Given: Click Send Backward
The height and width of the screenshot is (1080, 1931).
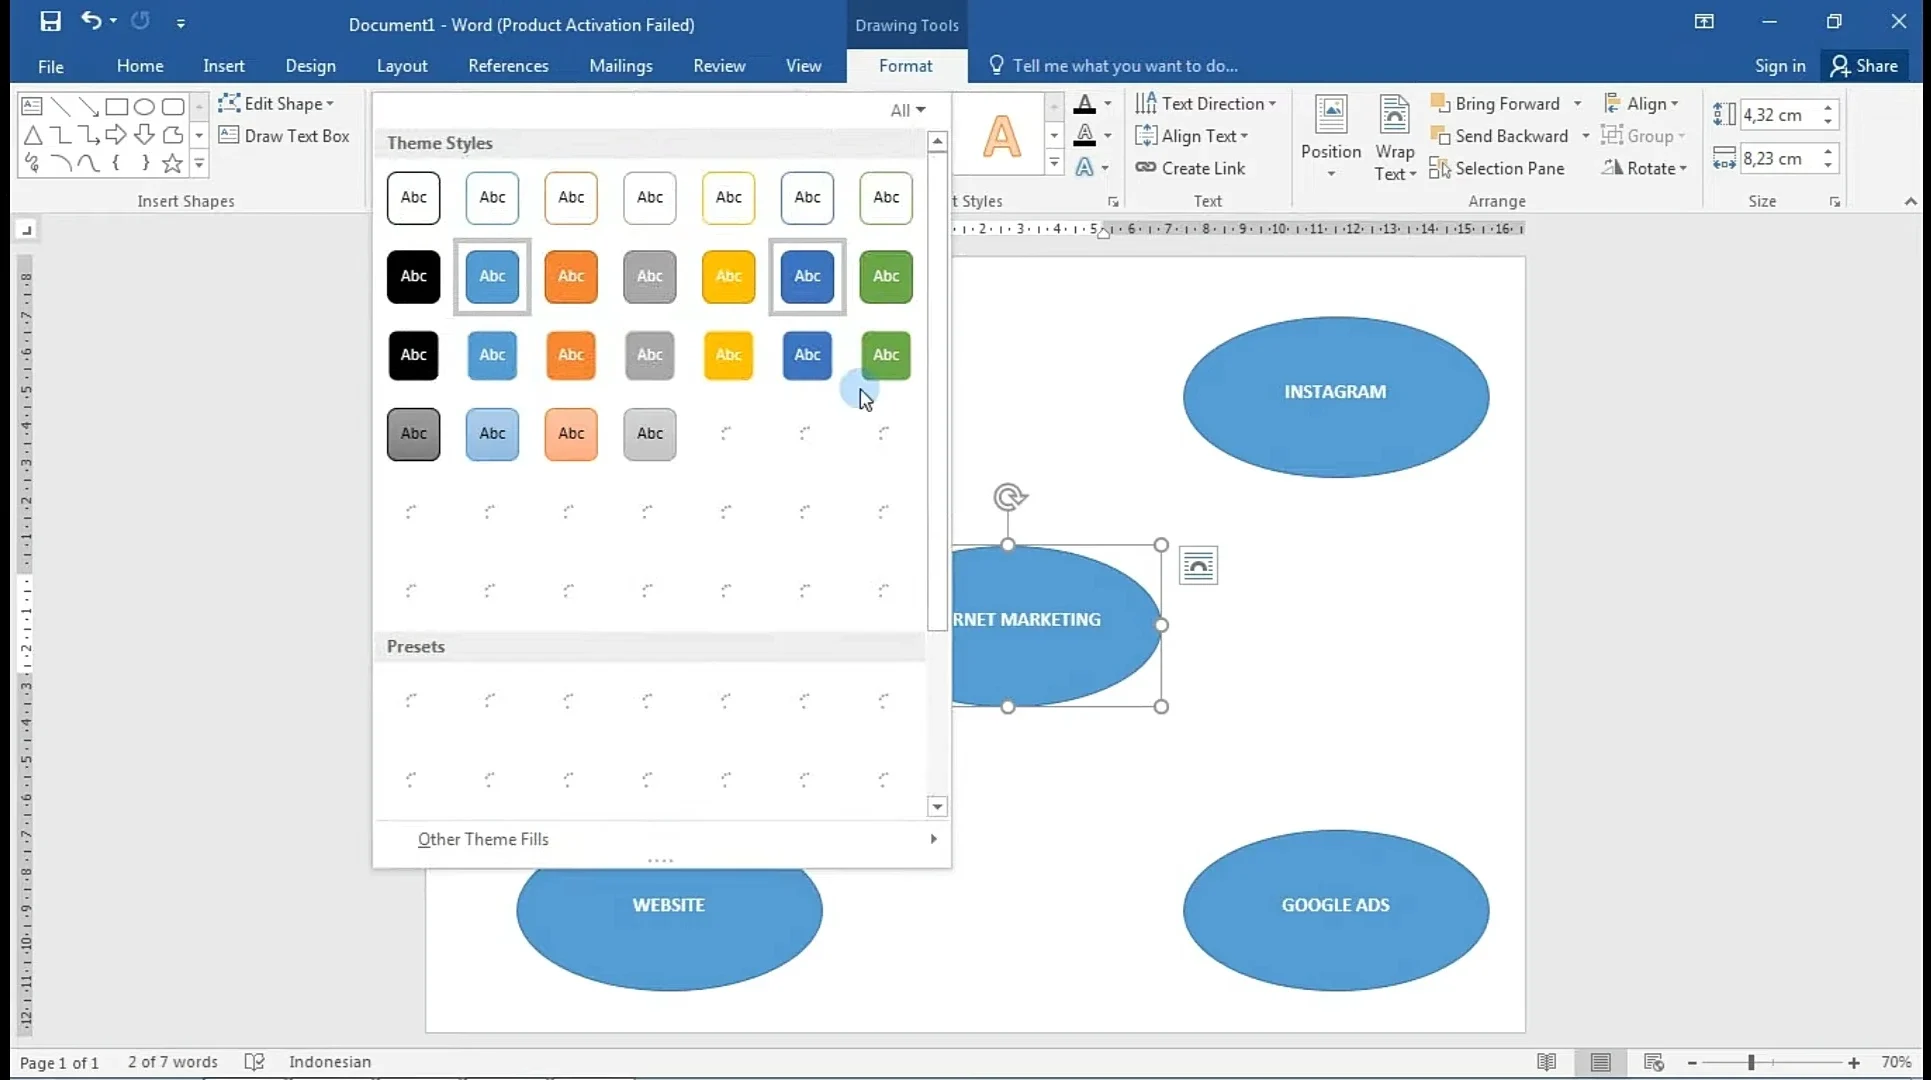Looking at the screenshot, I should tap(1500, 135).
